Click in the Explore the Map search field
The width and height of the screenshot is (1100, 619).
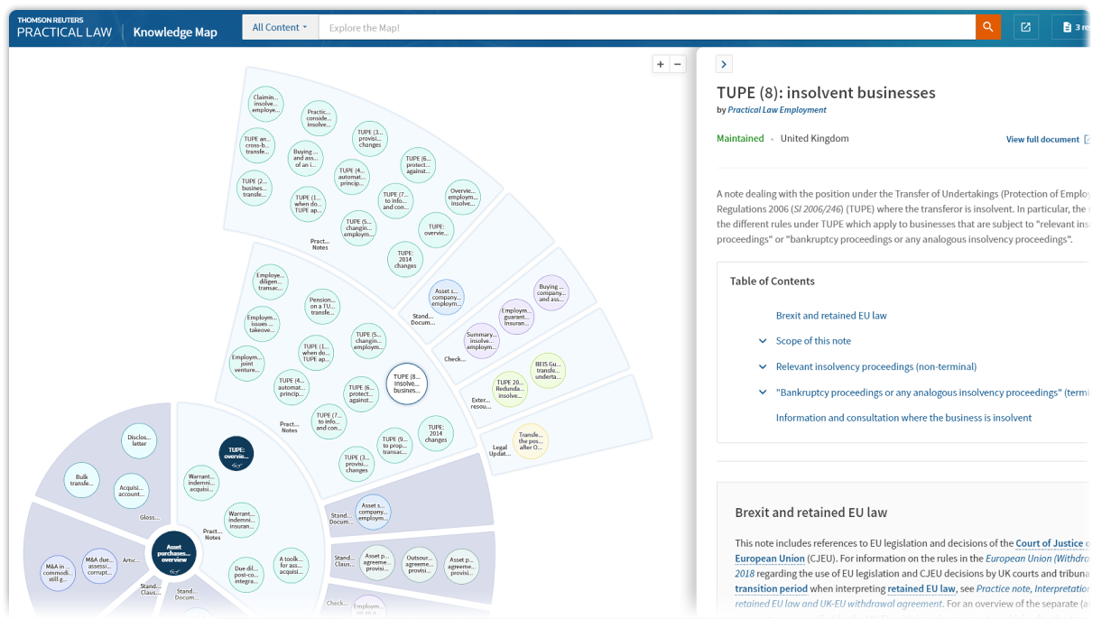coord(645,27)
